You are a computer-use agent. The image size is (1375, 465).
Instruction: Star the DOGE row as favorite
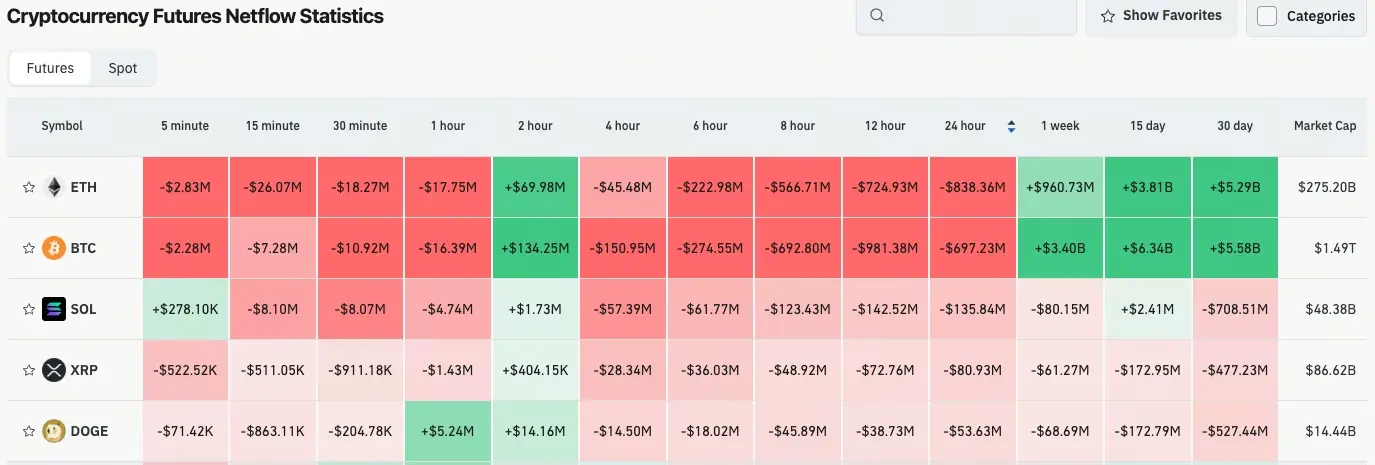click(29, 431)
